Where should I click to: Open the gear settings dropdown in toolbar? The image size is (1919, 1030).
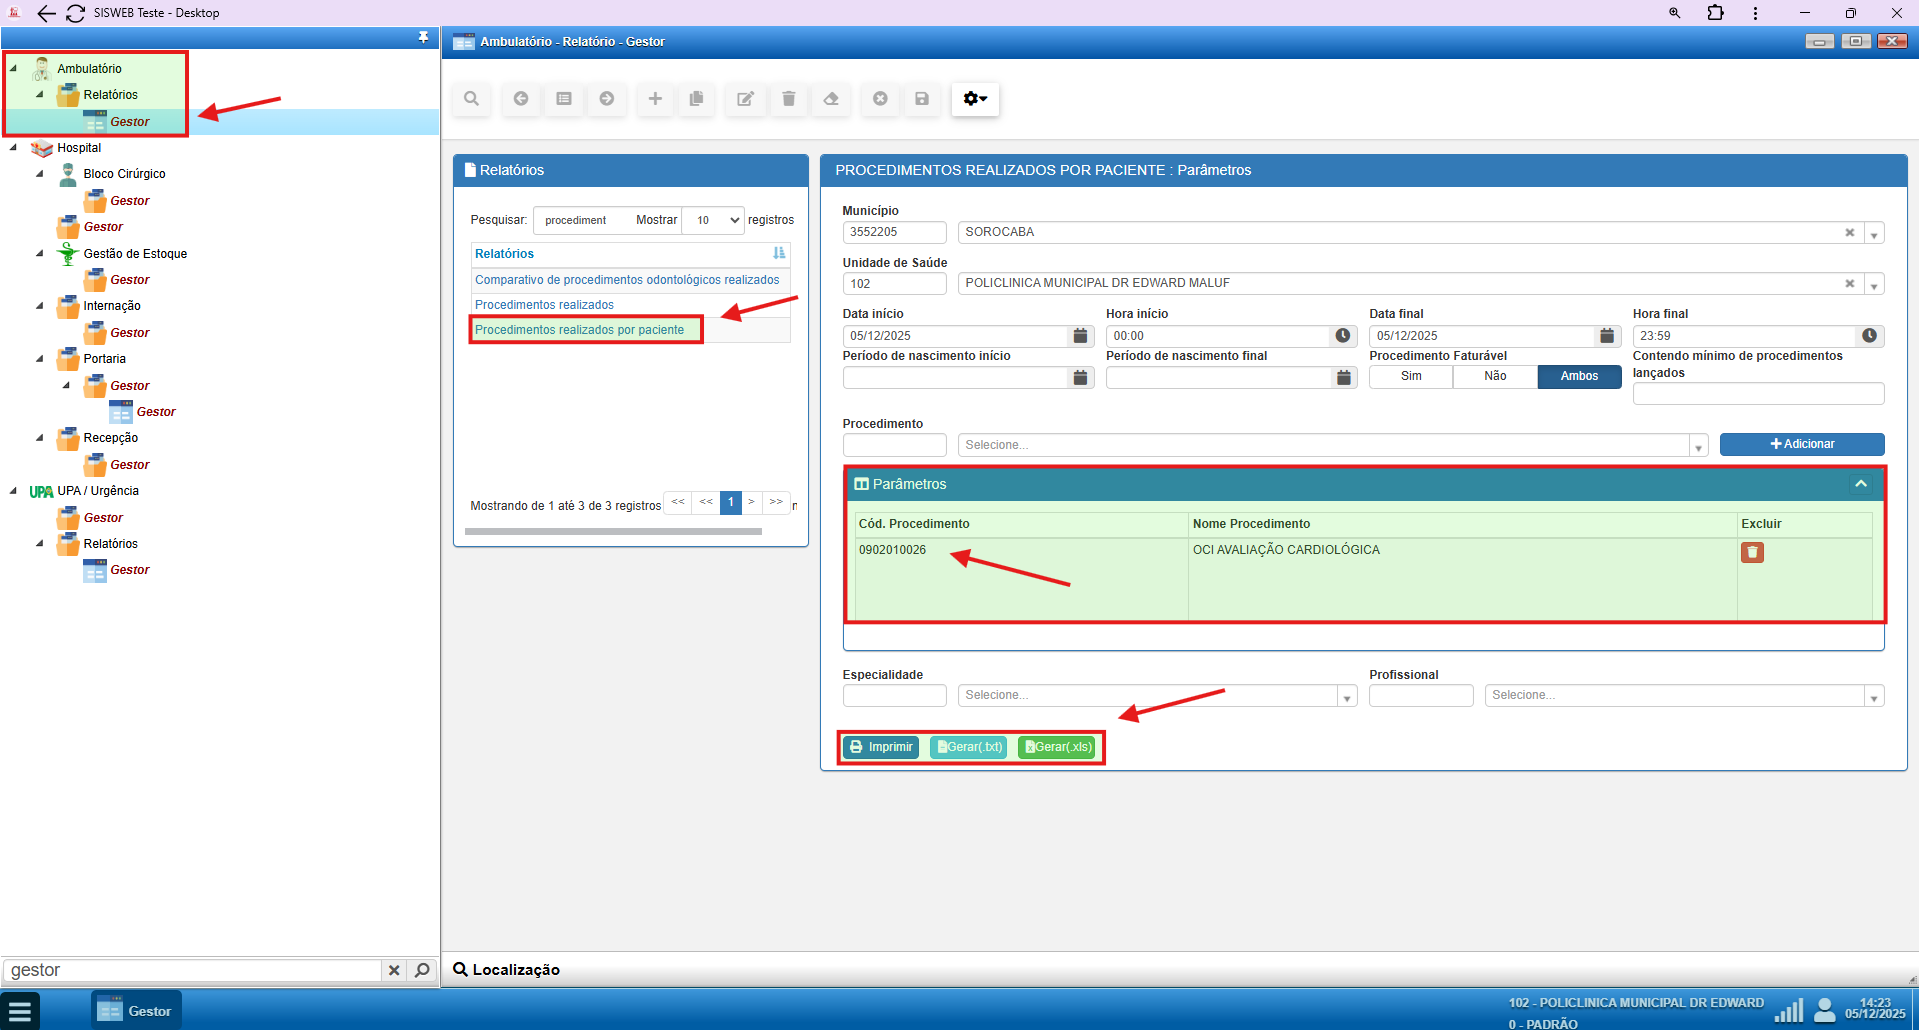point(974,99)
